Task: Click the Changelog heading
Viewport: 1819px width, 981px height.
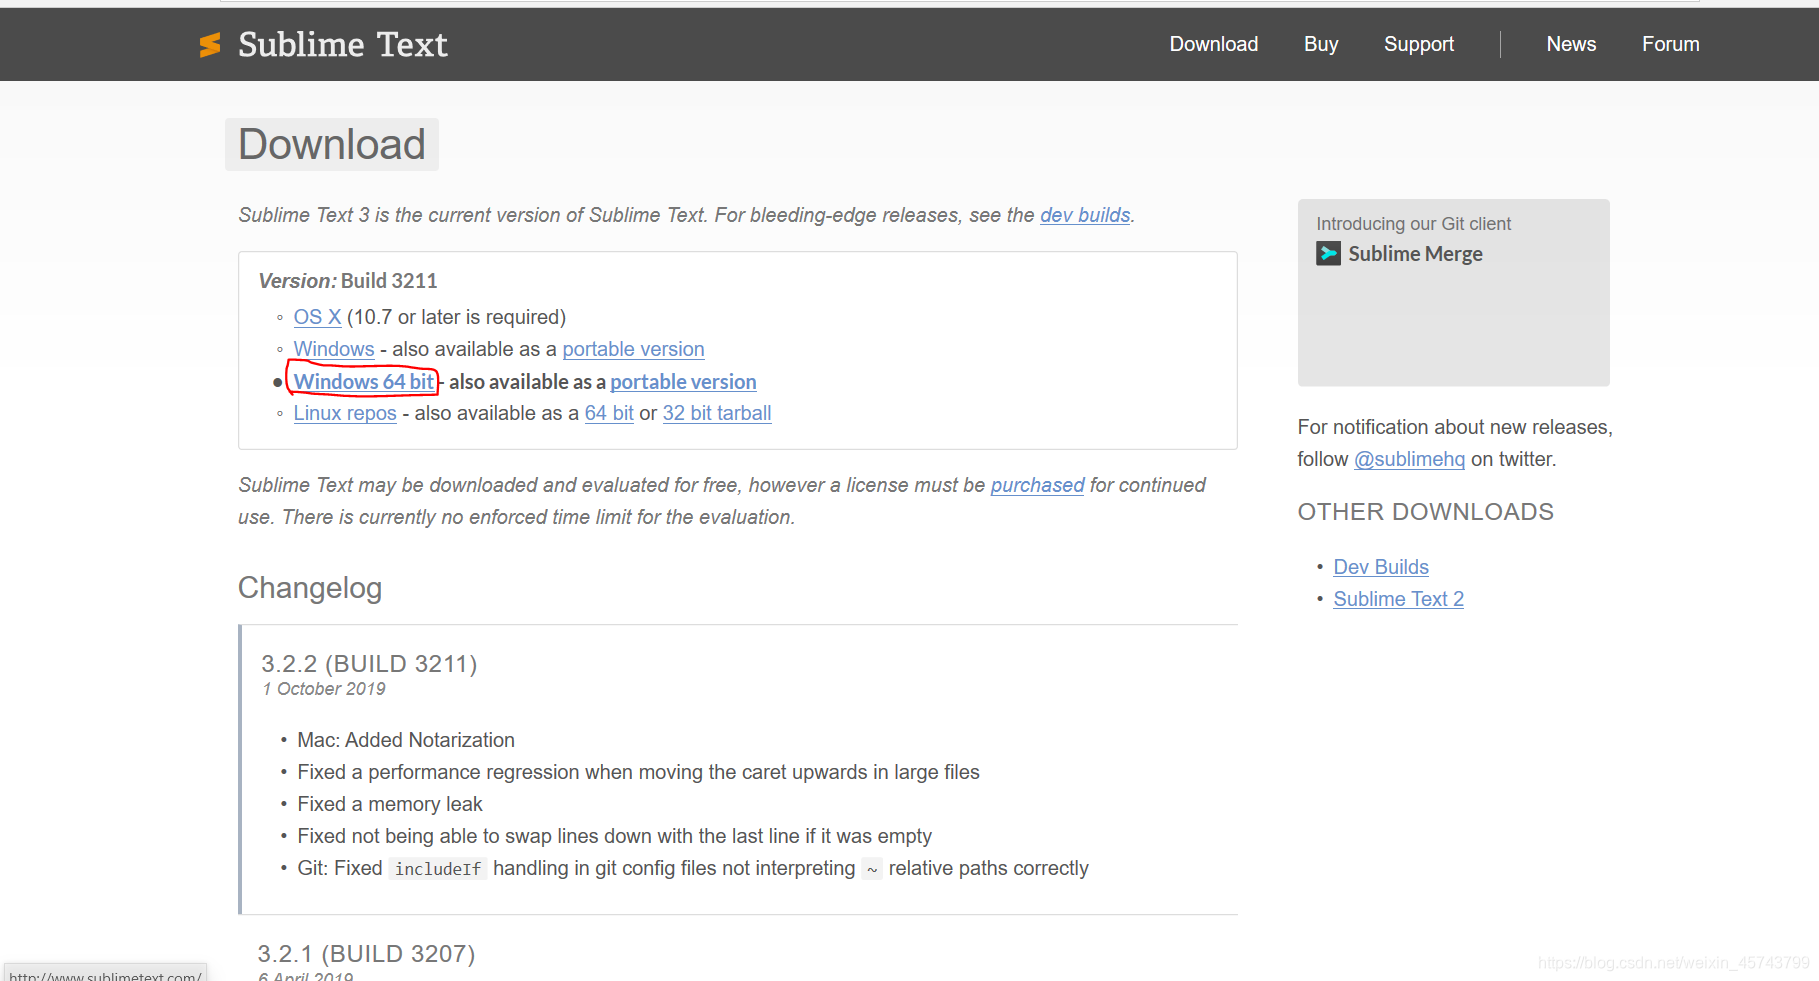Action: (310, 588)
